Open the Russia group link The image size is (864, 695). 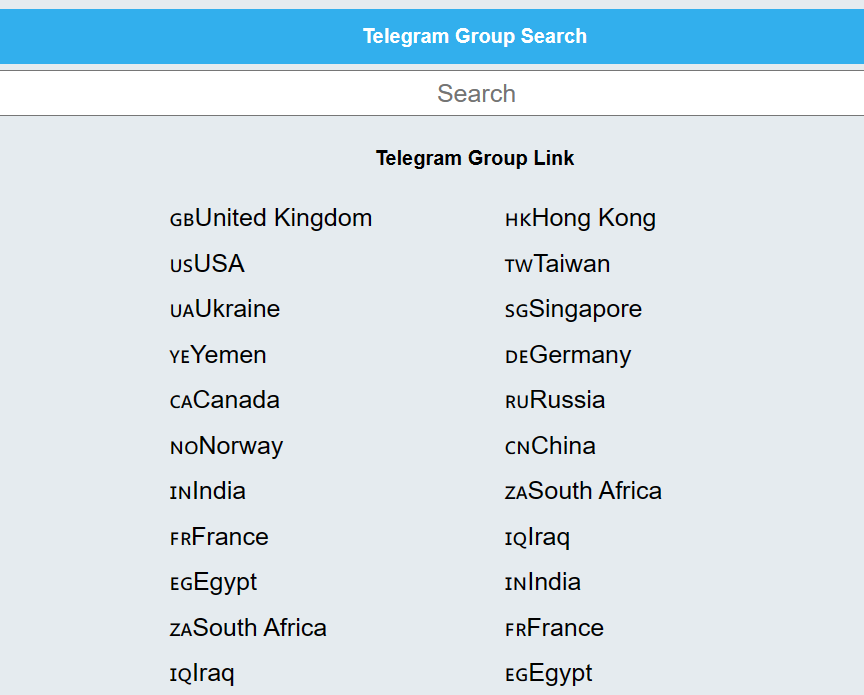(x=555, y=400)
